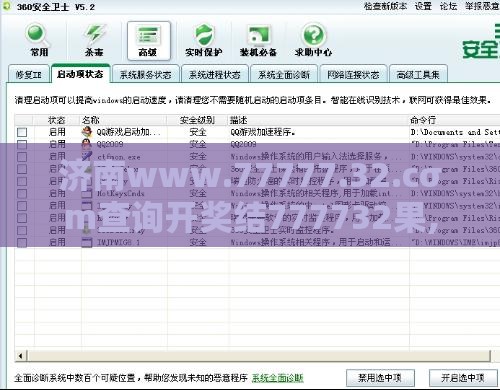Open the green 系统全面诊断 link at the bottom
This screenshot has height=390, width=500.
(277, 378)
